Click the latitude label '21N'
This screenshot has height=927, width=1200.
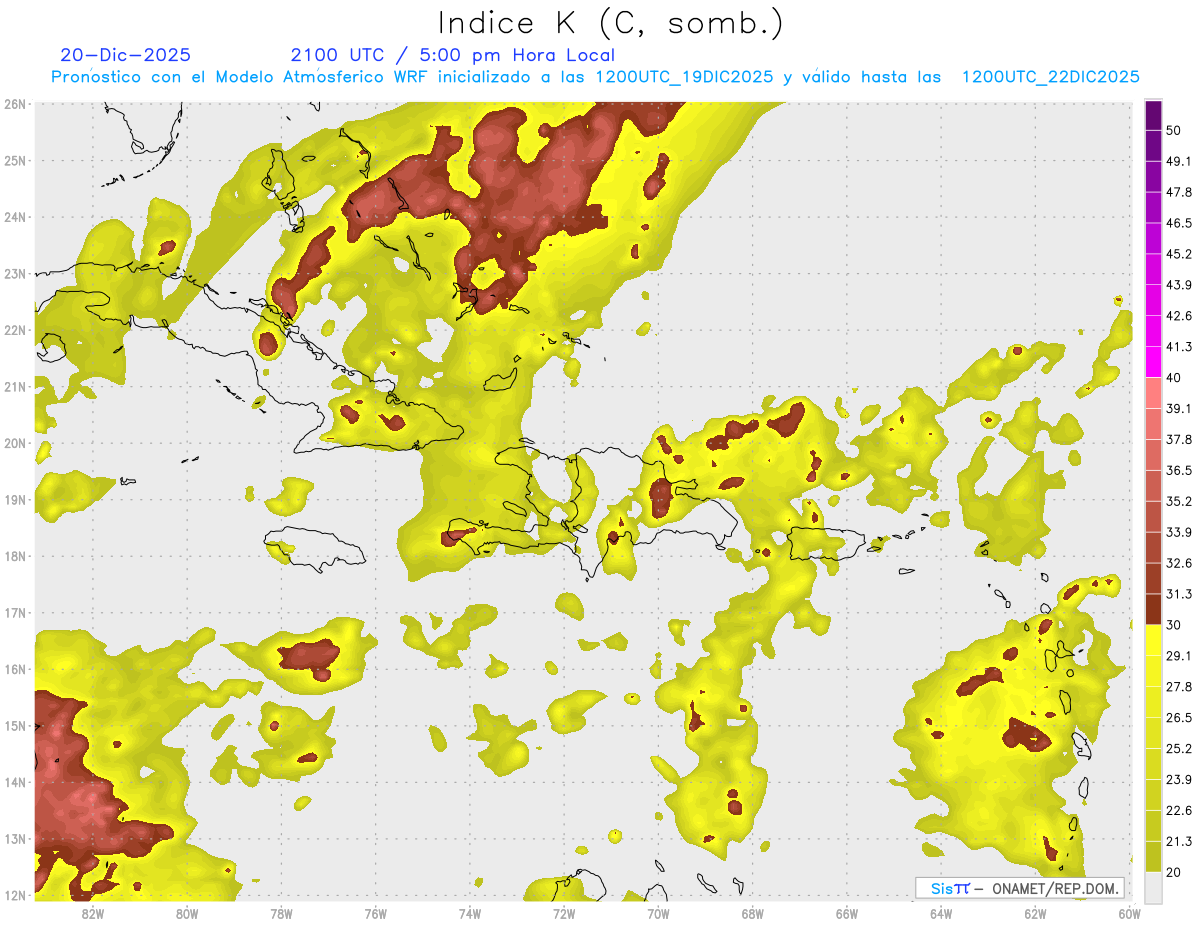[x=15, y=387]
